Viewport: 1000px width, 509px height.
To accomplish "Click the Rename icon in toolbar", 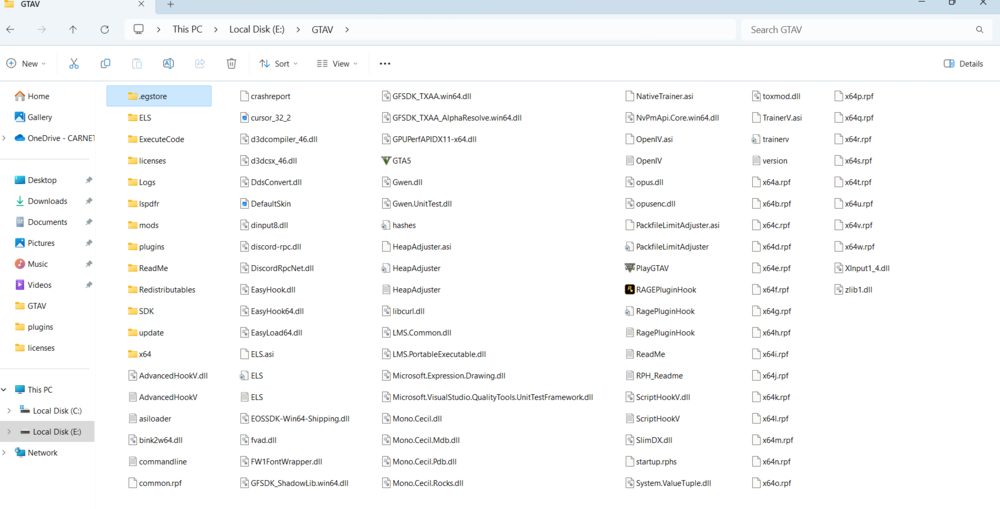I will click(168, 64).
